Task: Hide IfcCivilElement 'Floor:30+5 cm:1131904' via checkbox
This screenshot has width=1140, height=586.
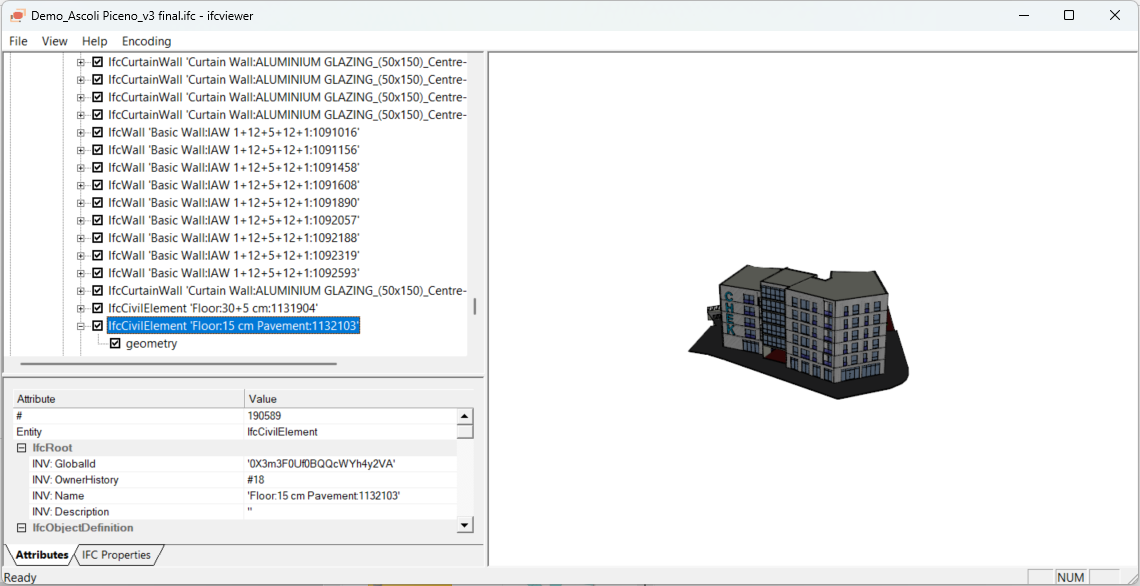Action: tap(98, 308)
